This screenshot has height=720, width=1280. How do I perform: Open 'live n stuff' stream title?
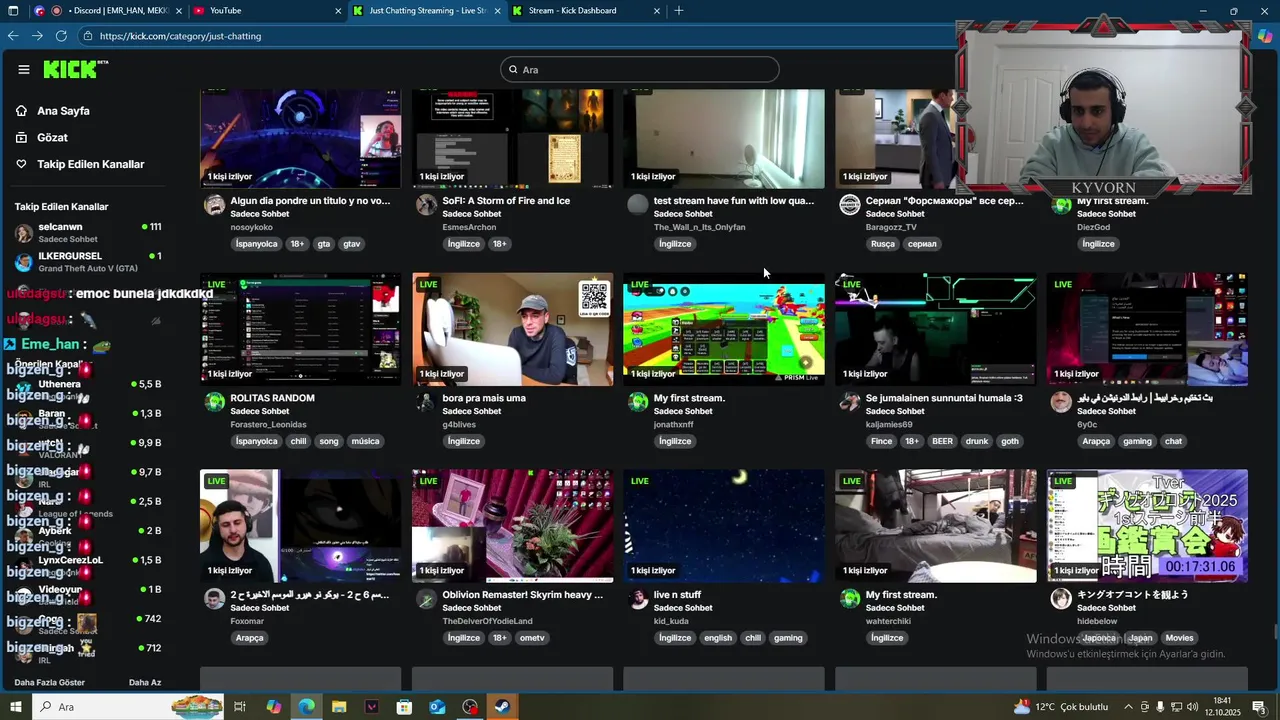(x=677, y=595)
